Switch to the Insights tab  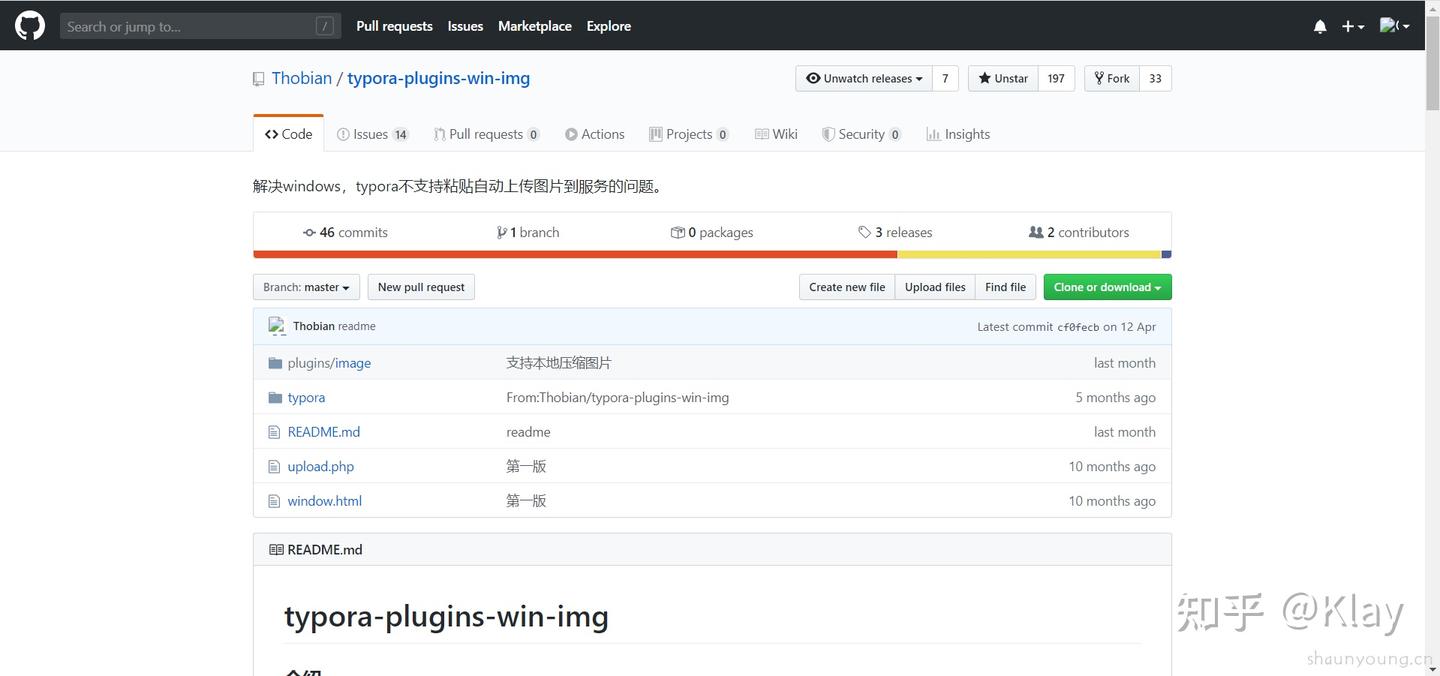point(958,134)
